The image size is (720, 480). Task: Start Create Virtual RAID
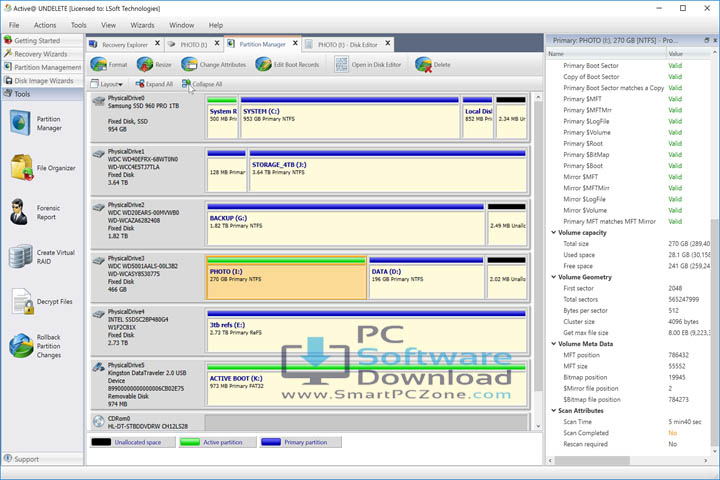pos(42,257)
